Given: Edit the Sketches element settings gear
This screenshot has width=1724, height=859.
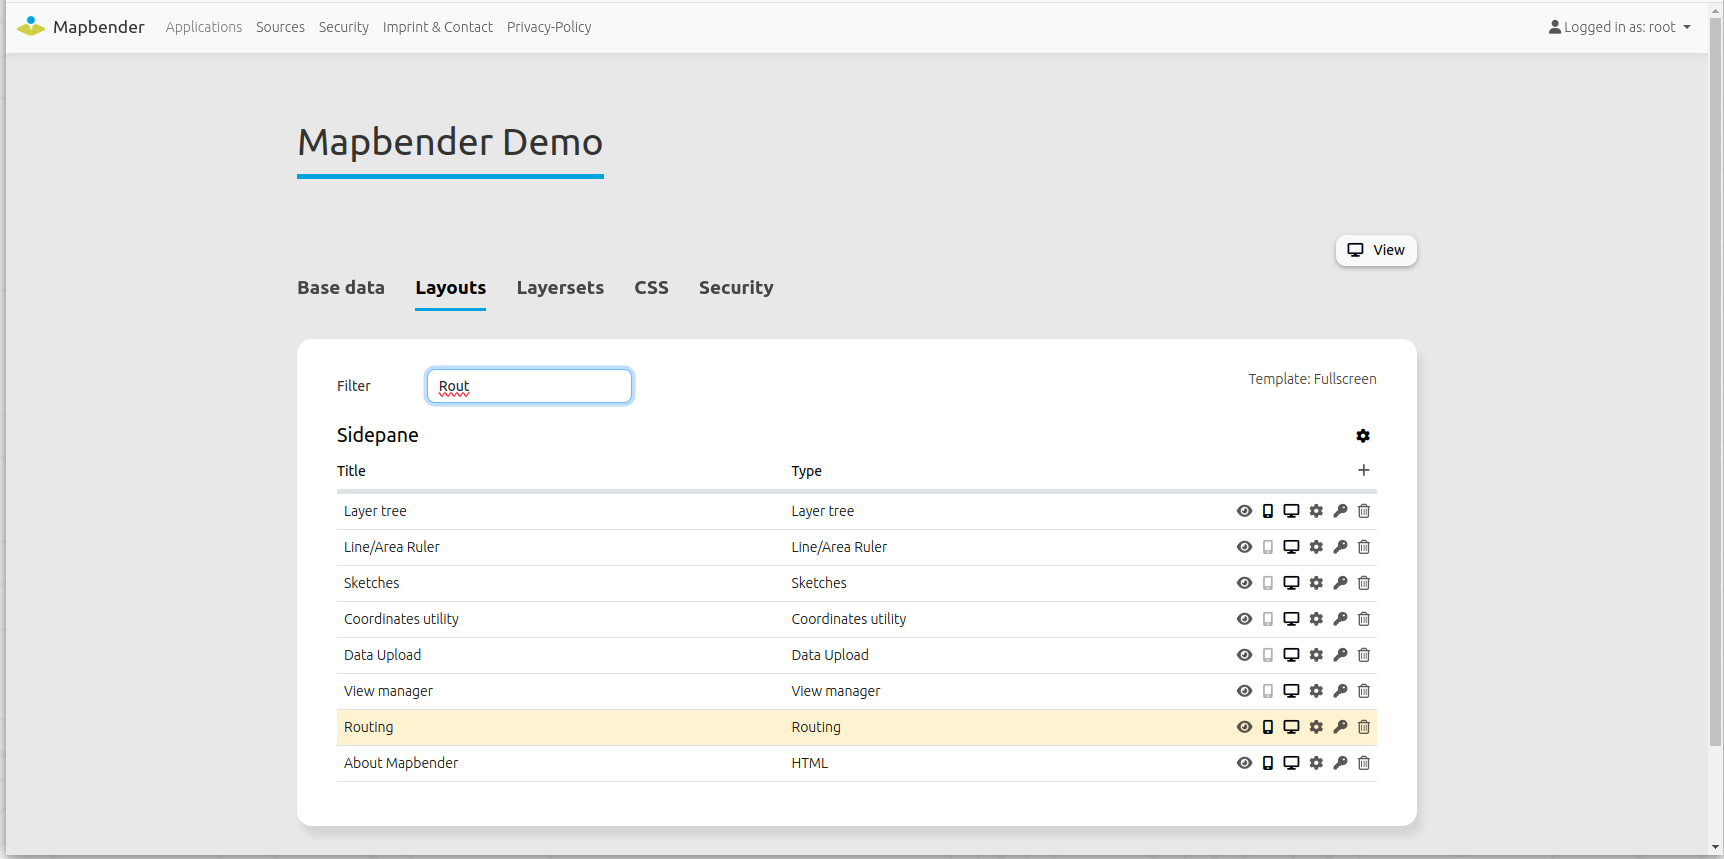Looking at the screenshot, I should [1316, 583].
